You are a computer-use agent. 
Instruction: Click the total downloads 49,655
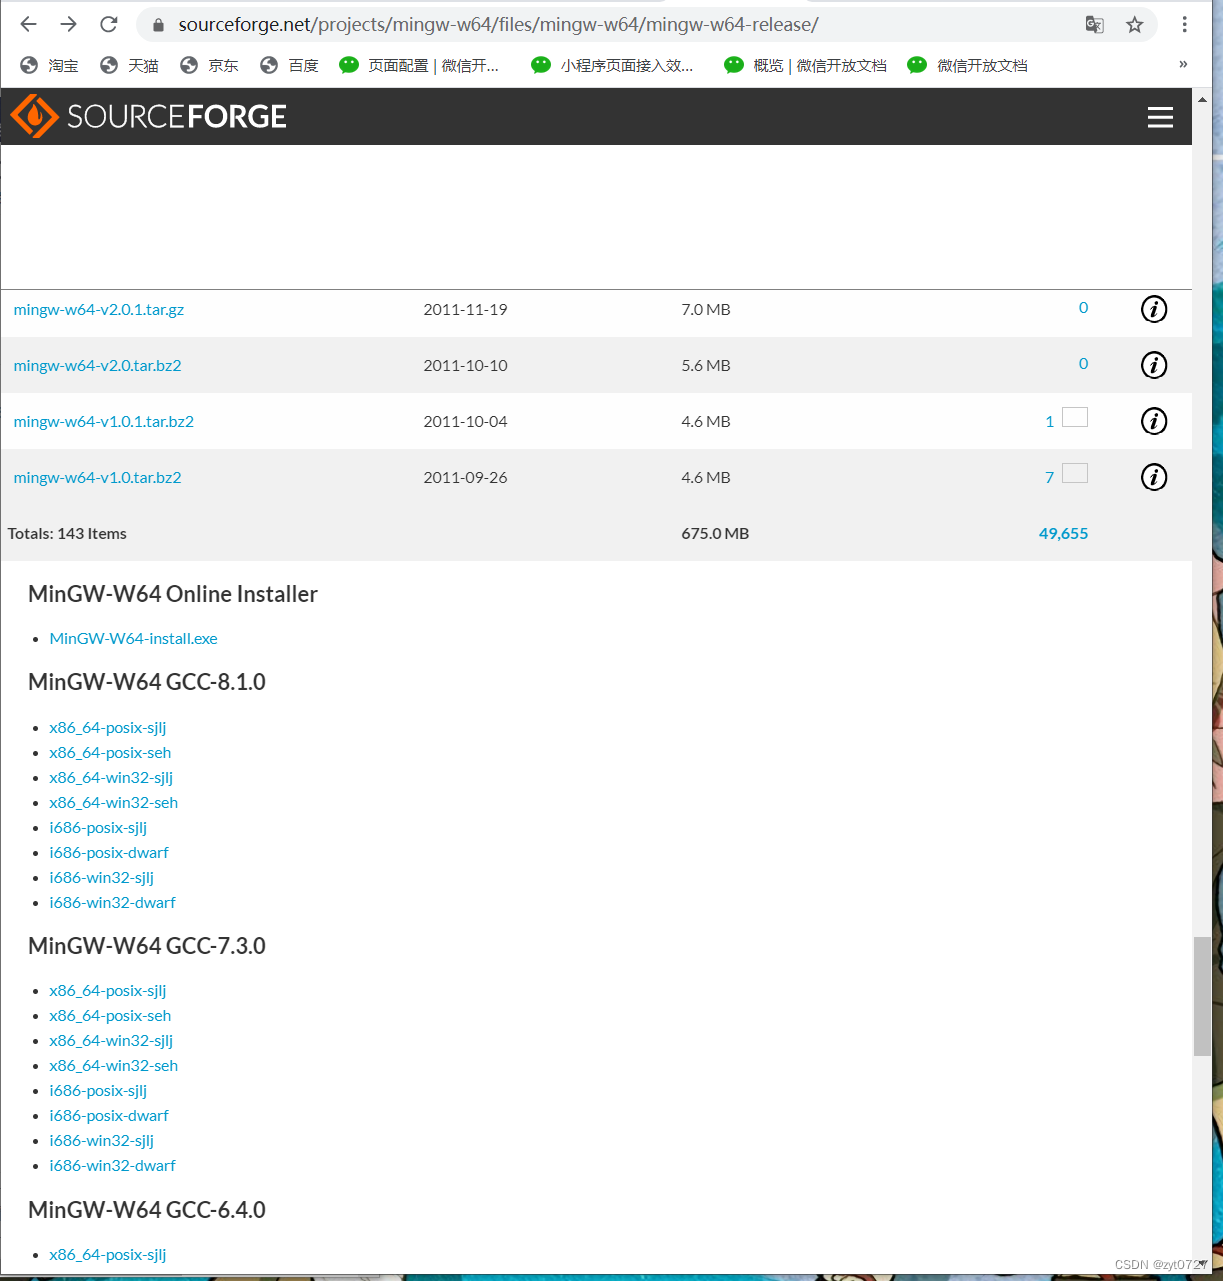click(x=1063, y=534)
